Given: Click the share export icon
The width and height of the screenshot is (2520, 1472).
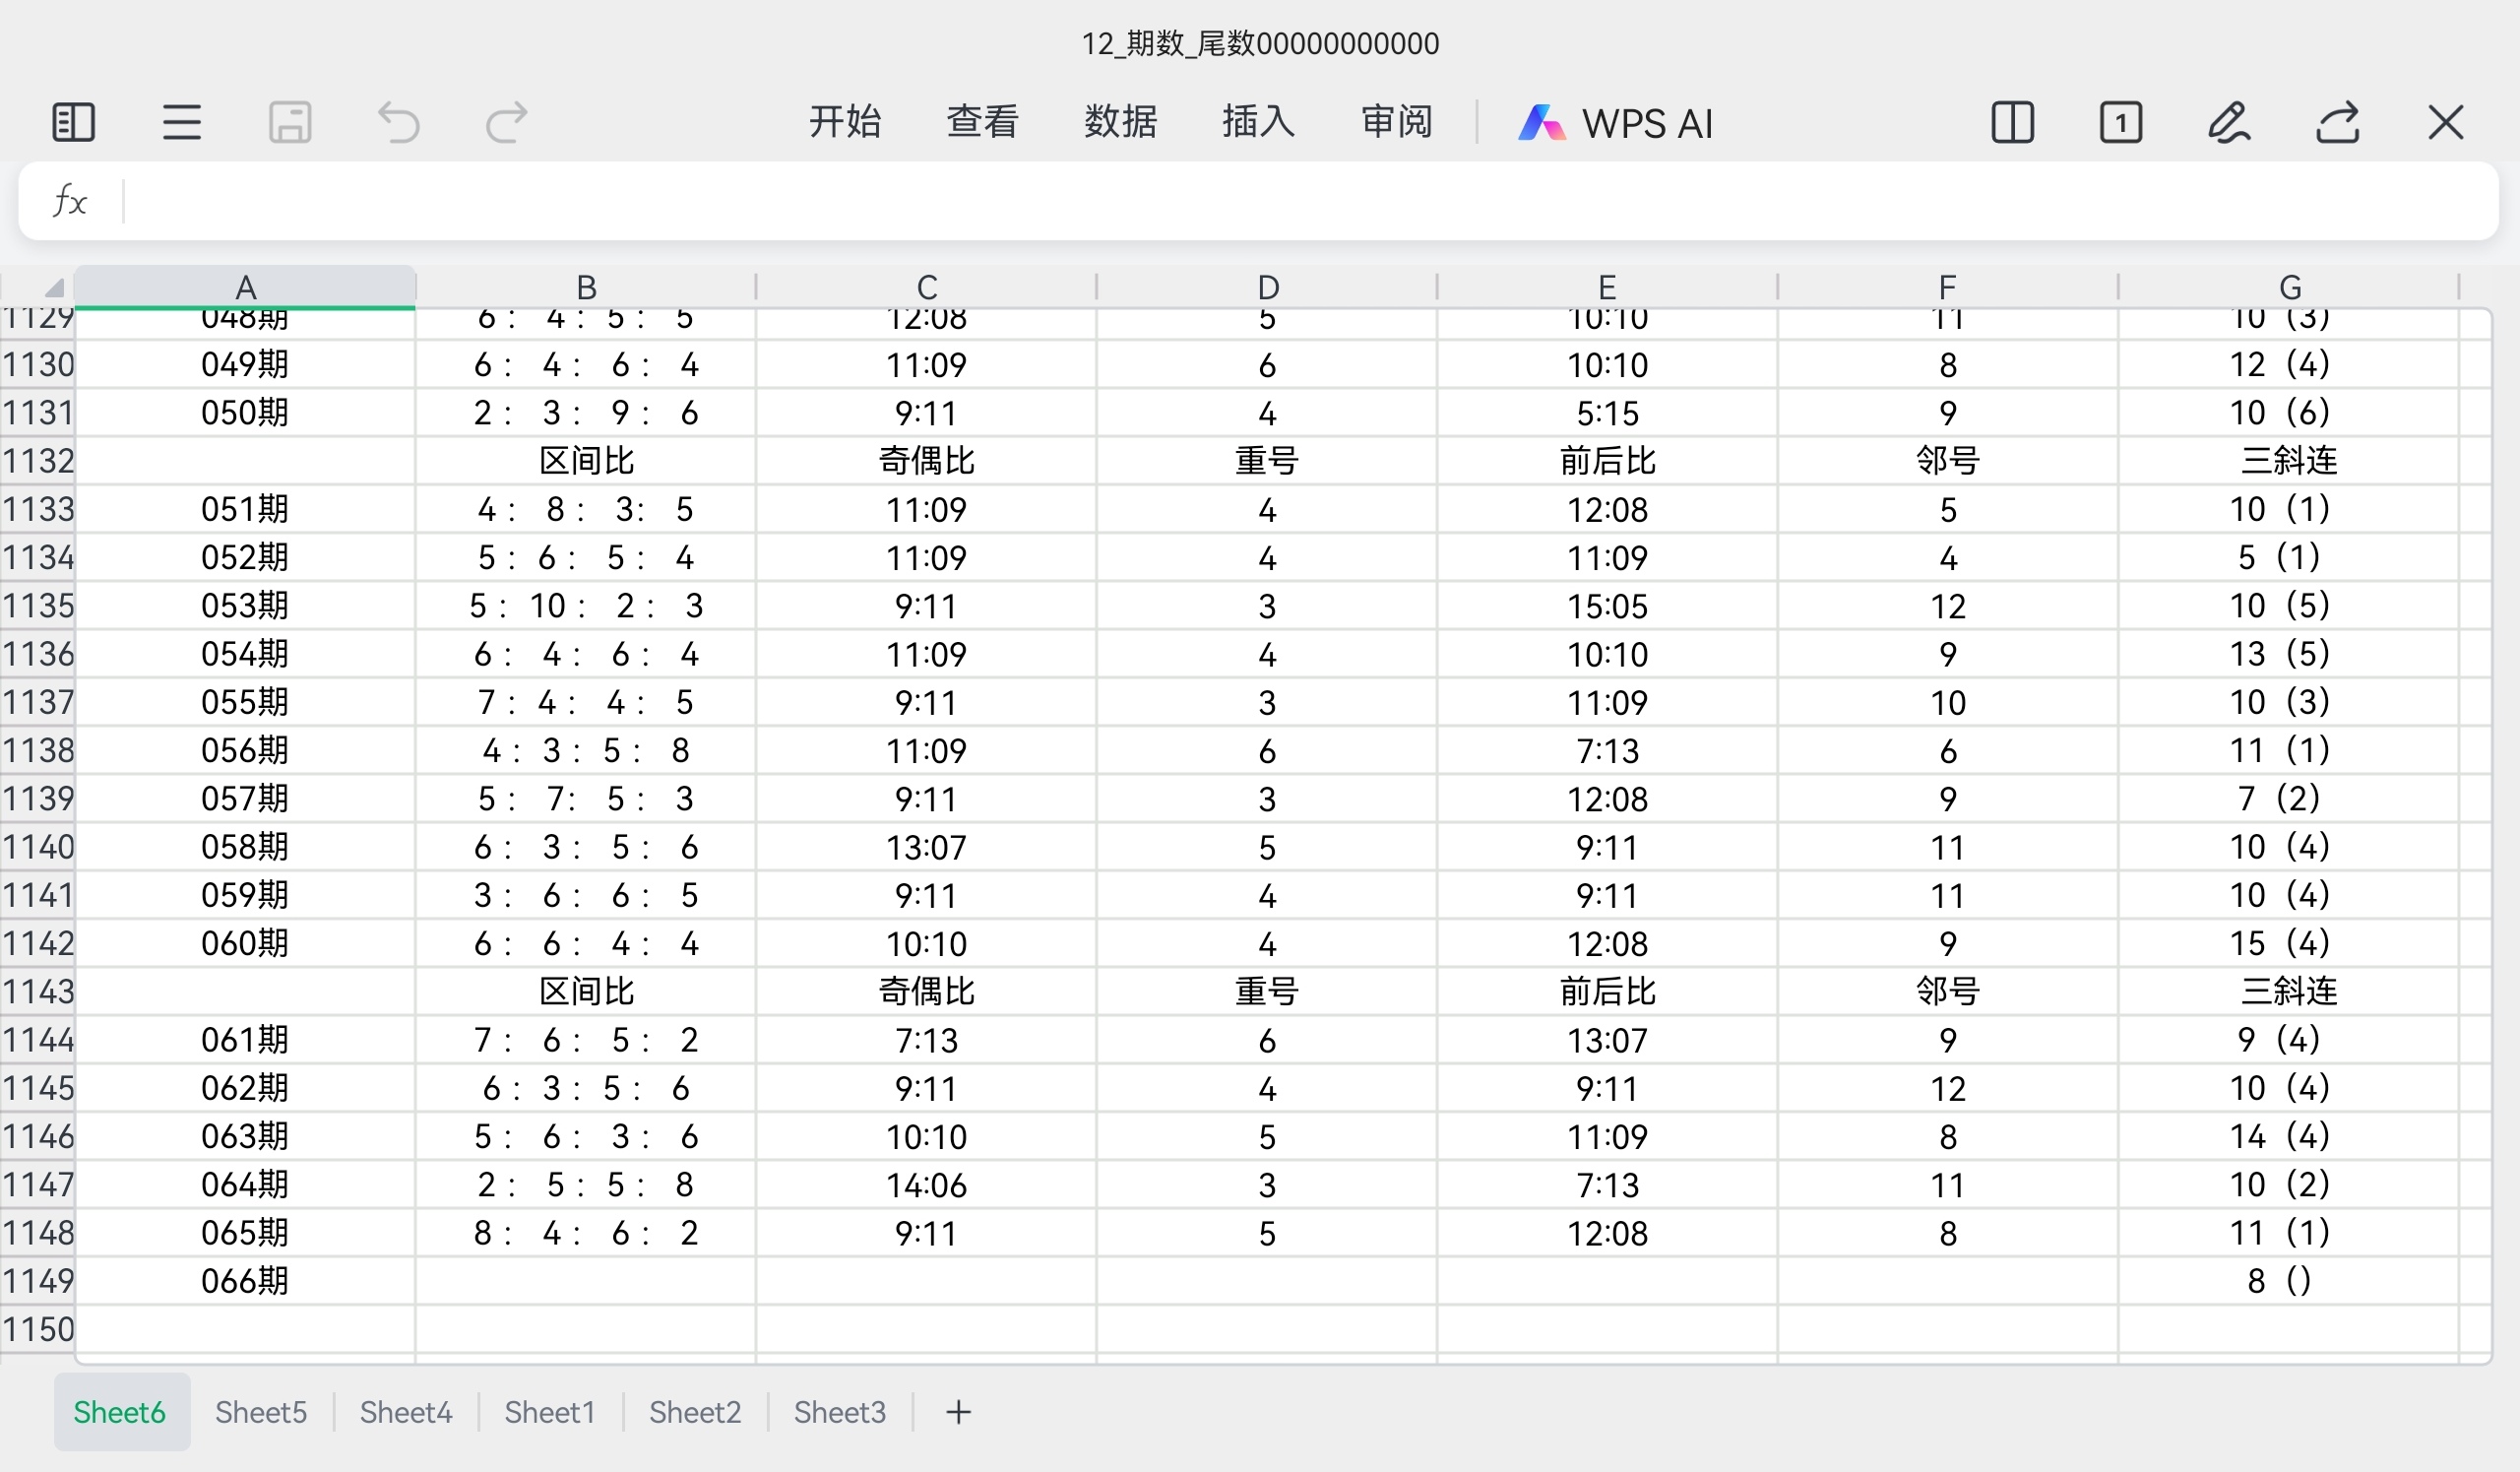Looking at the screenshot, I should 2338,123.
